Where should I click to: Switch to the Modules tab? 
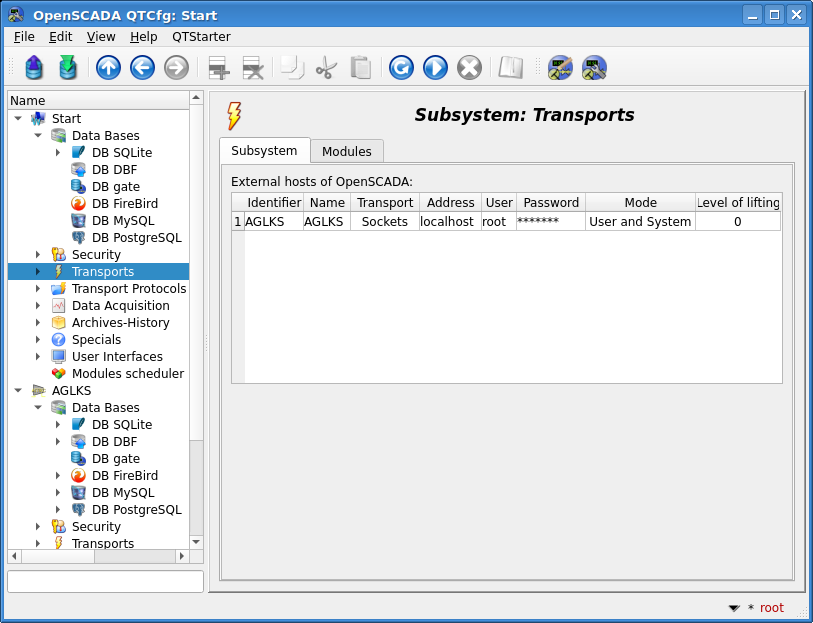346,151
